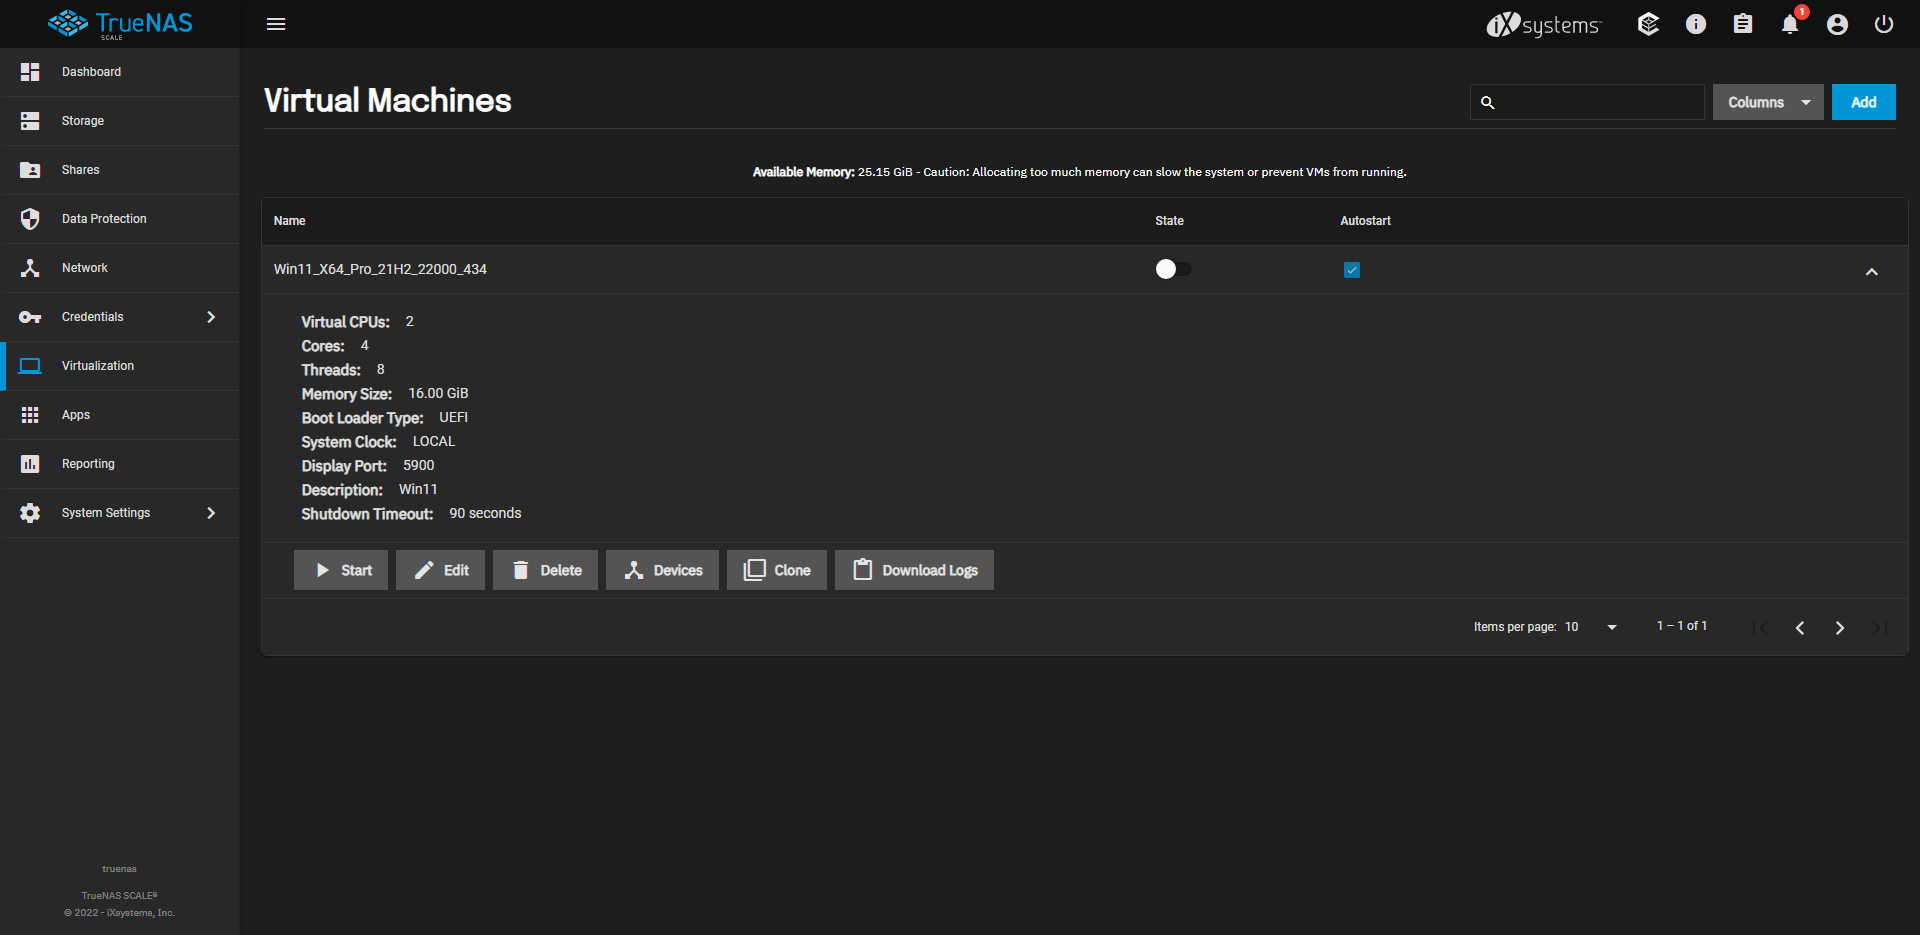
Task: Click the Network sidebar icon
Action: 30,268
